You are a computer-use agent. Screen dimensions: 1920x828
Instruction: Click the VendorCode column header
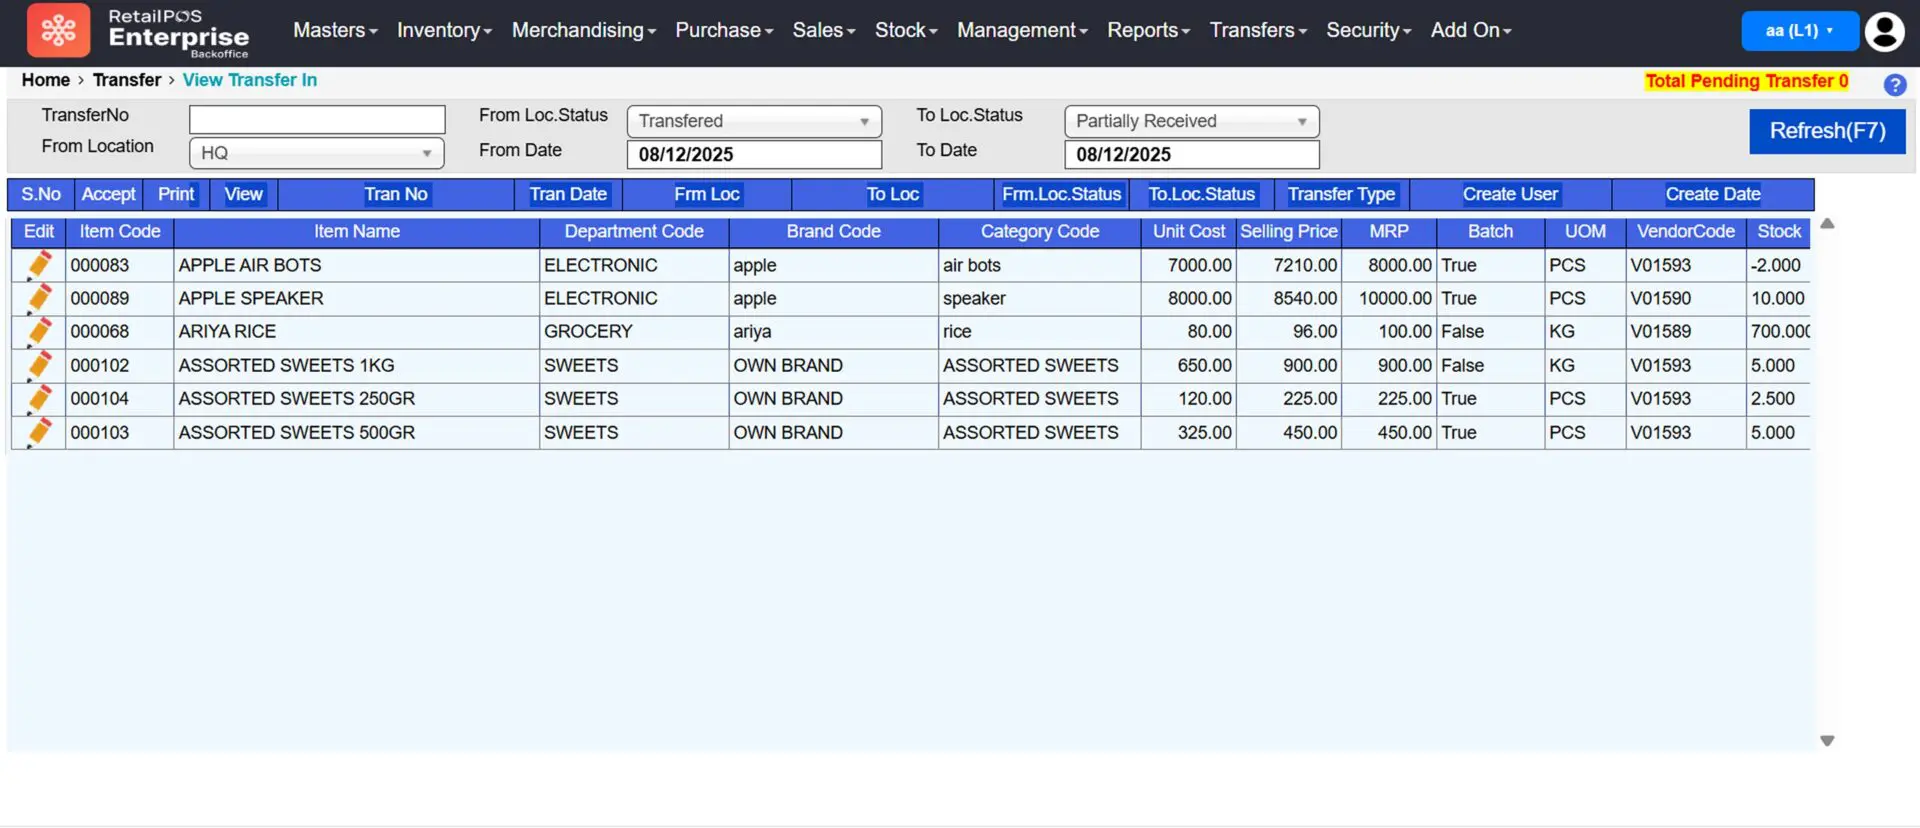pyautogui.click(x=1686, y=231)
